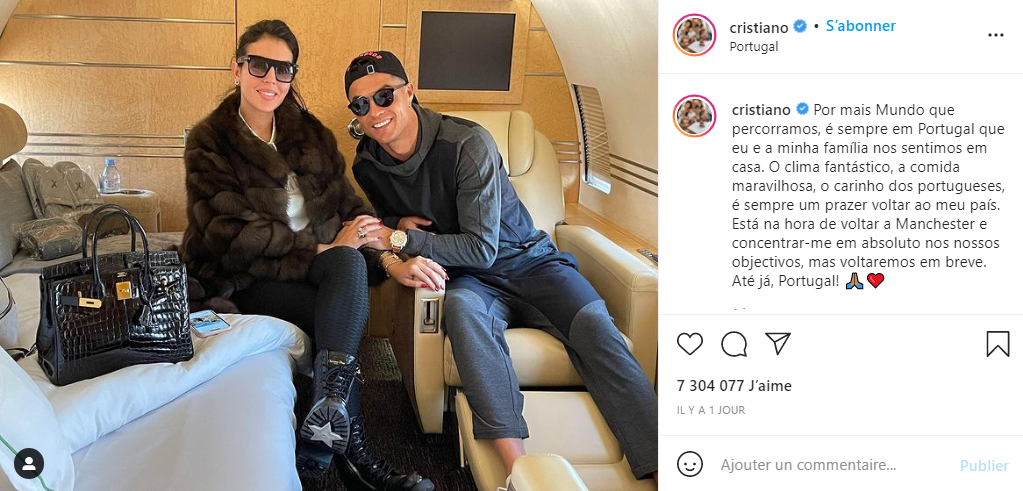Open header profile picture story ring
The width and height of the screenshot is (1023, 491).
click(695, 35)
